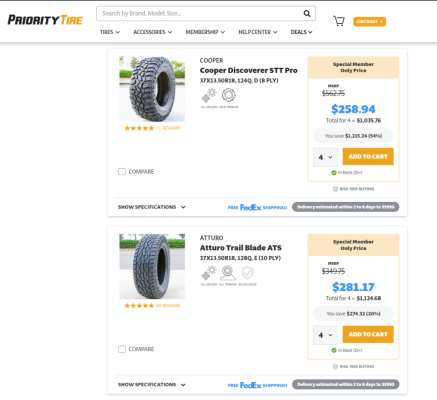The width and height of the screenshot is (437, 400).
Task: Focus the brand, model, size search field
Action: (x=200, y=13)
